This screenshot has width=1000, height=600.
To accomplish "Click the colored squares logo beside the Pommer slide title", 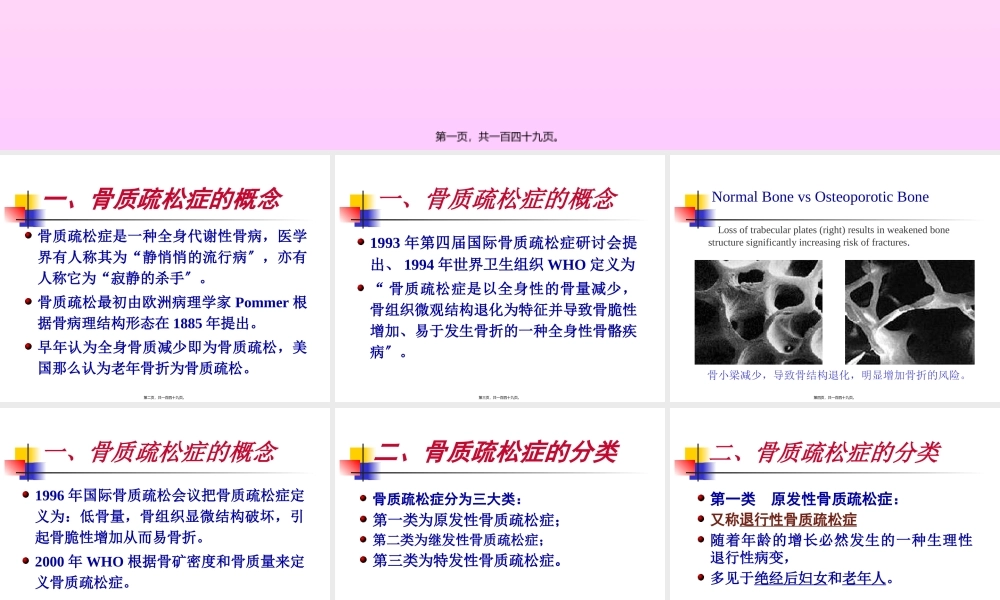I will tap(22, 209).
